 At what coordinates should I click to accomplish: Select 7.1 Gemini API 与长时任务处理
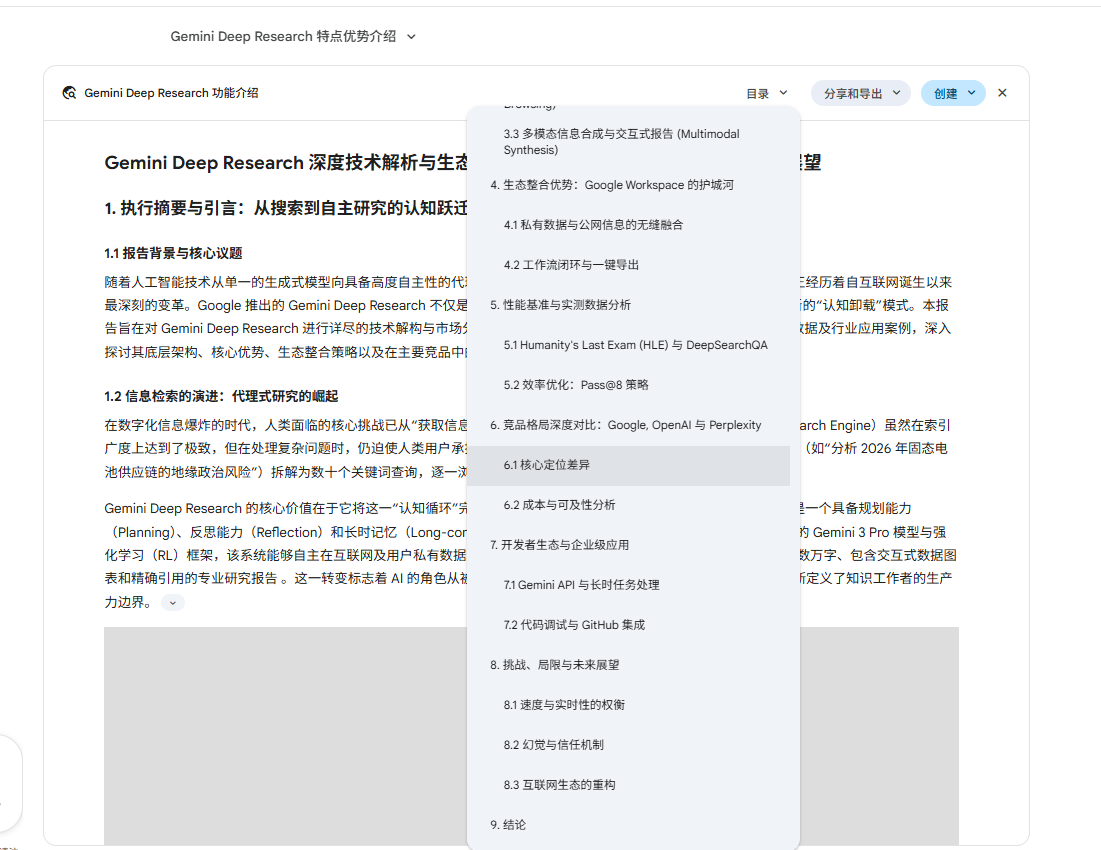[x=628, y=585]
